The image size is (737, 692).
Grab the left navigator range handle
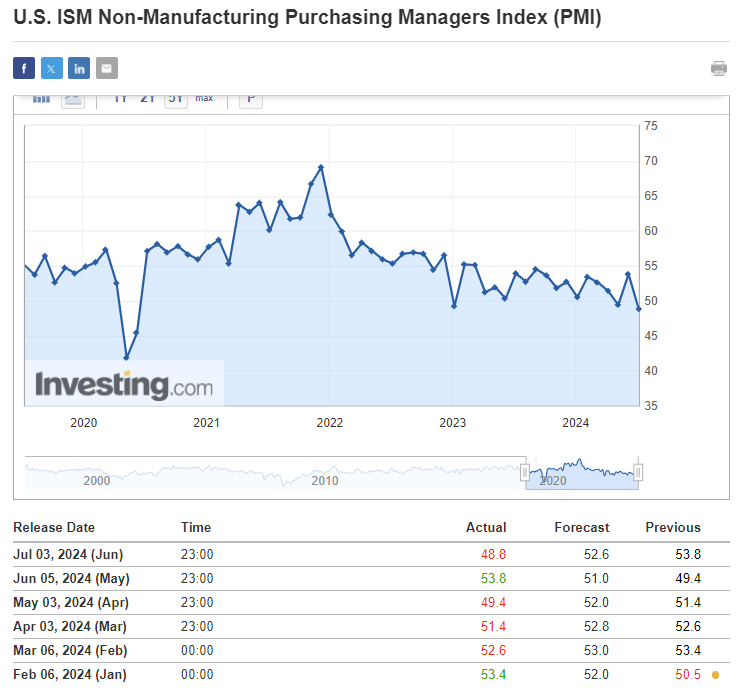click(525, 472)
